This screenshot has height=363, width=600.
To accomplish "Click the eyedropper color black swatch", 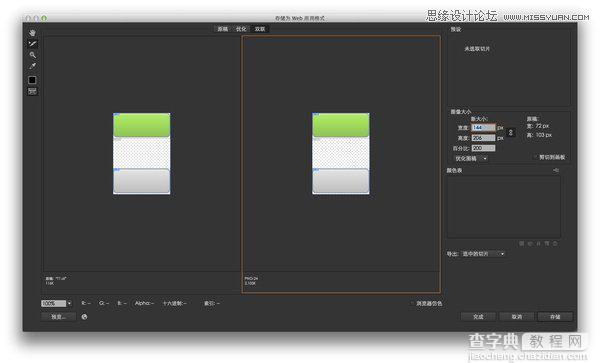I will pyautogui.click(x=32, y=80).
